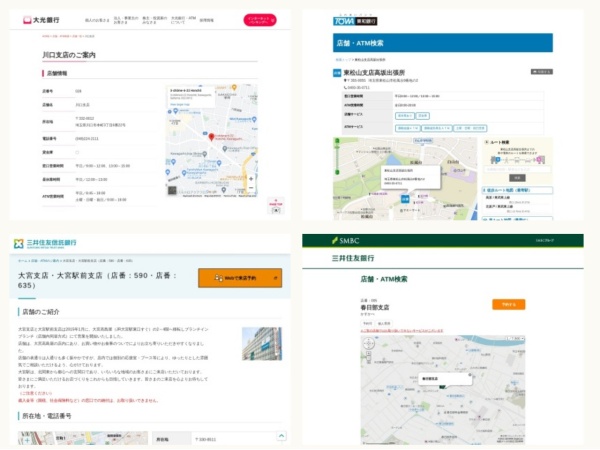Click the breadcrumb link on Towa page

tap(342, 60)
